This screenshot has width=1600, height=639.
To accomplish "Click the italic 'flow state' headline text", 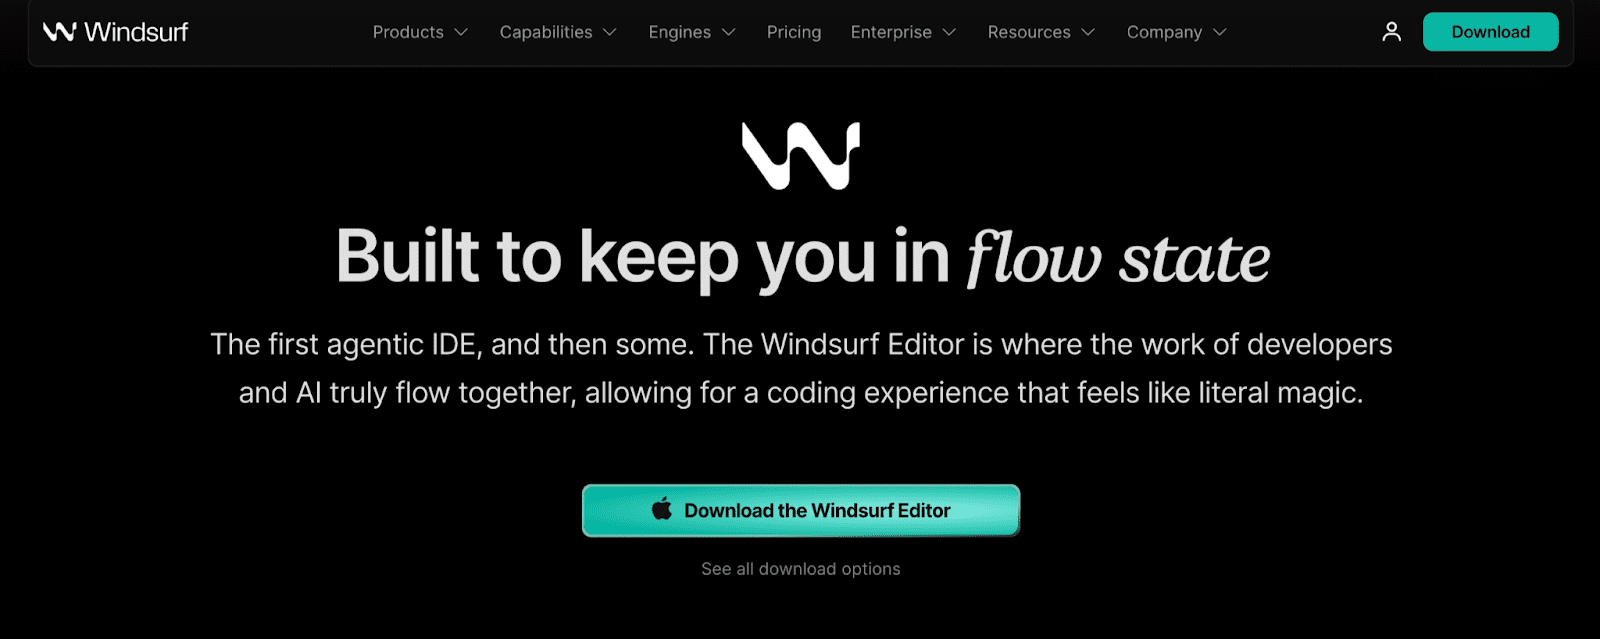I will pos(1118,259).
